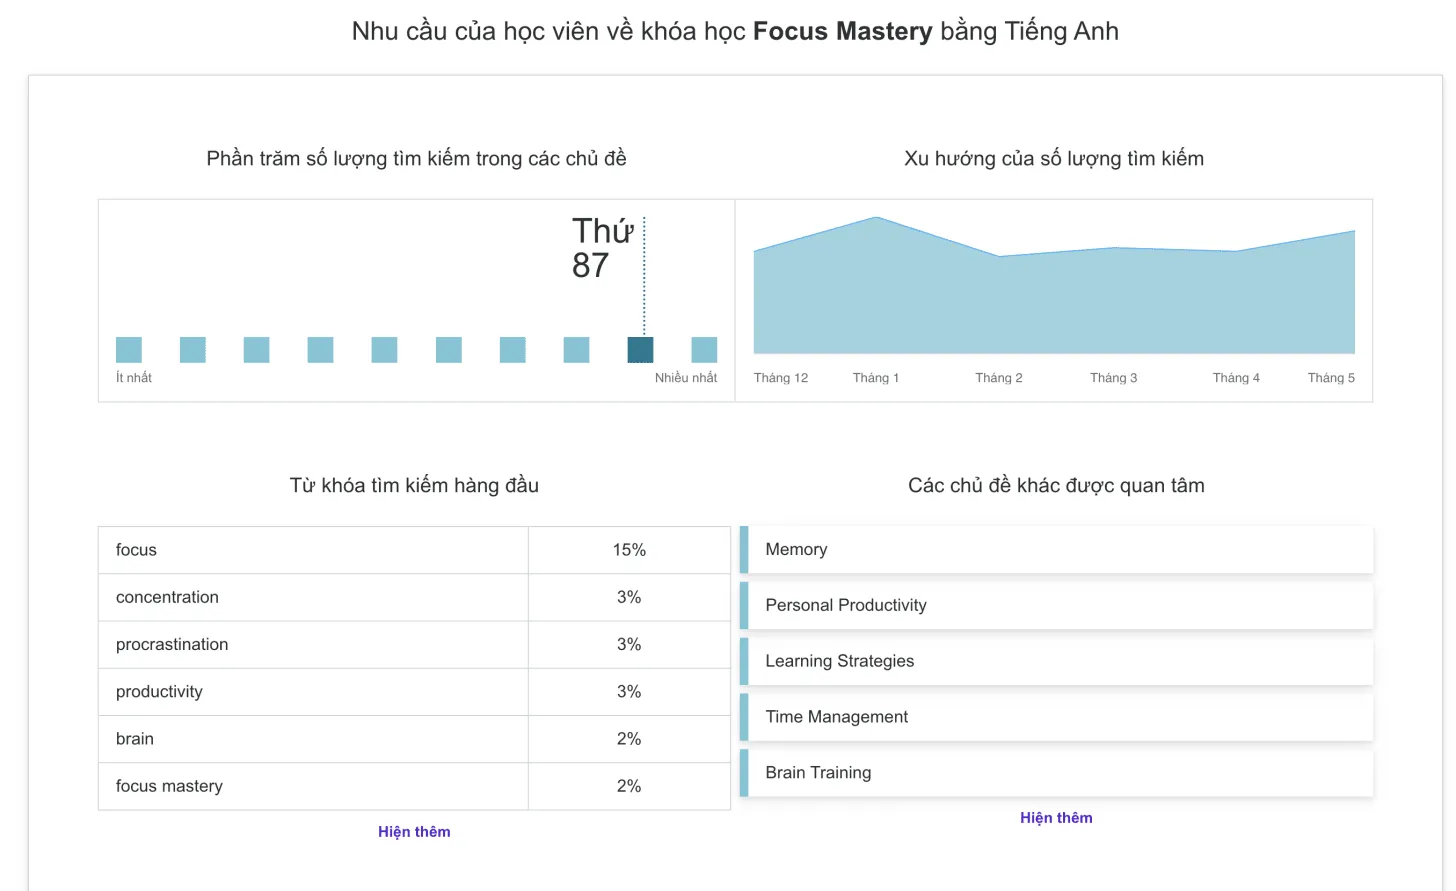The width and height of the screenshot is (1456, 891).
Task: Select the highlighted dark square showing rank 87
Action: (642, 349)
